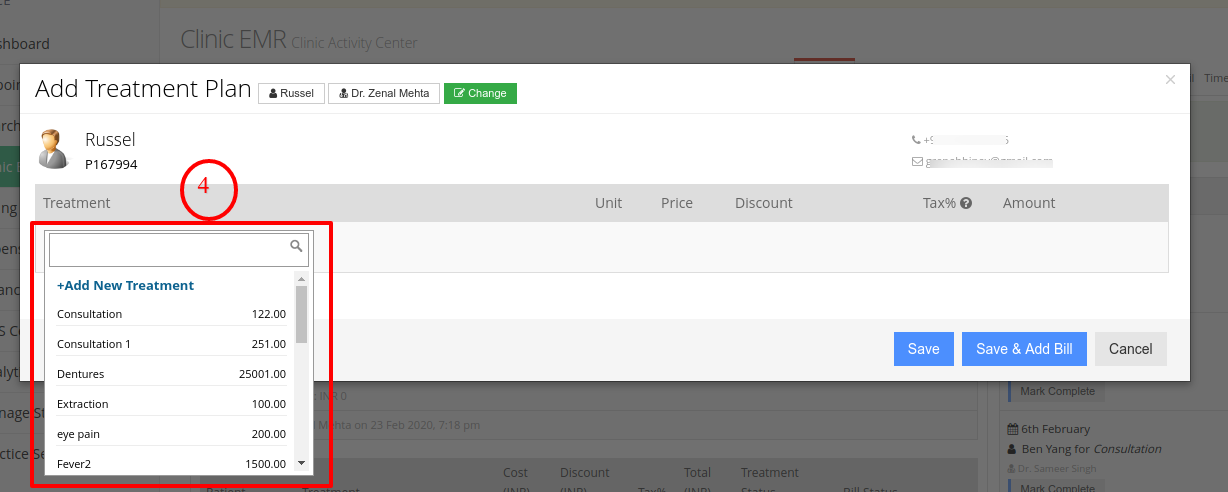Close the Add Treatment Plan dialog
Image resolution: width=1228 pixels, height=492 pixels.
[1170, 80]
